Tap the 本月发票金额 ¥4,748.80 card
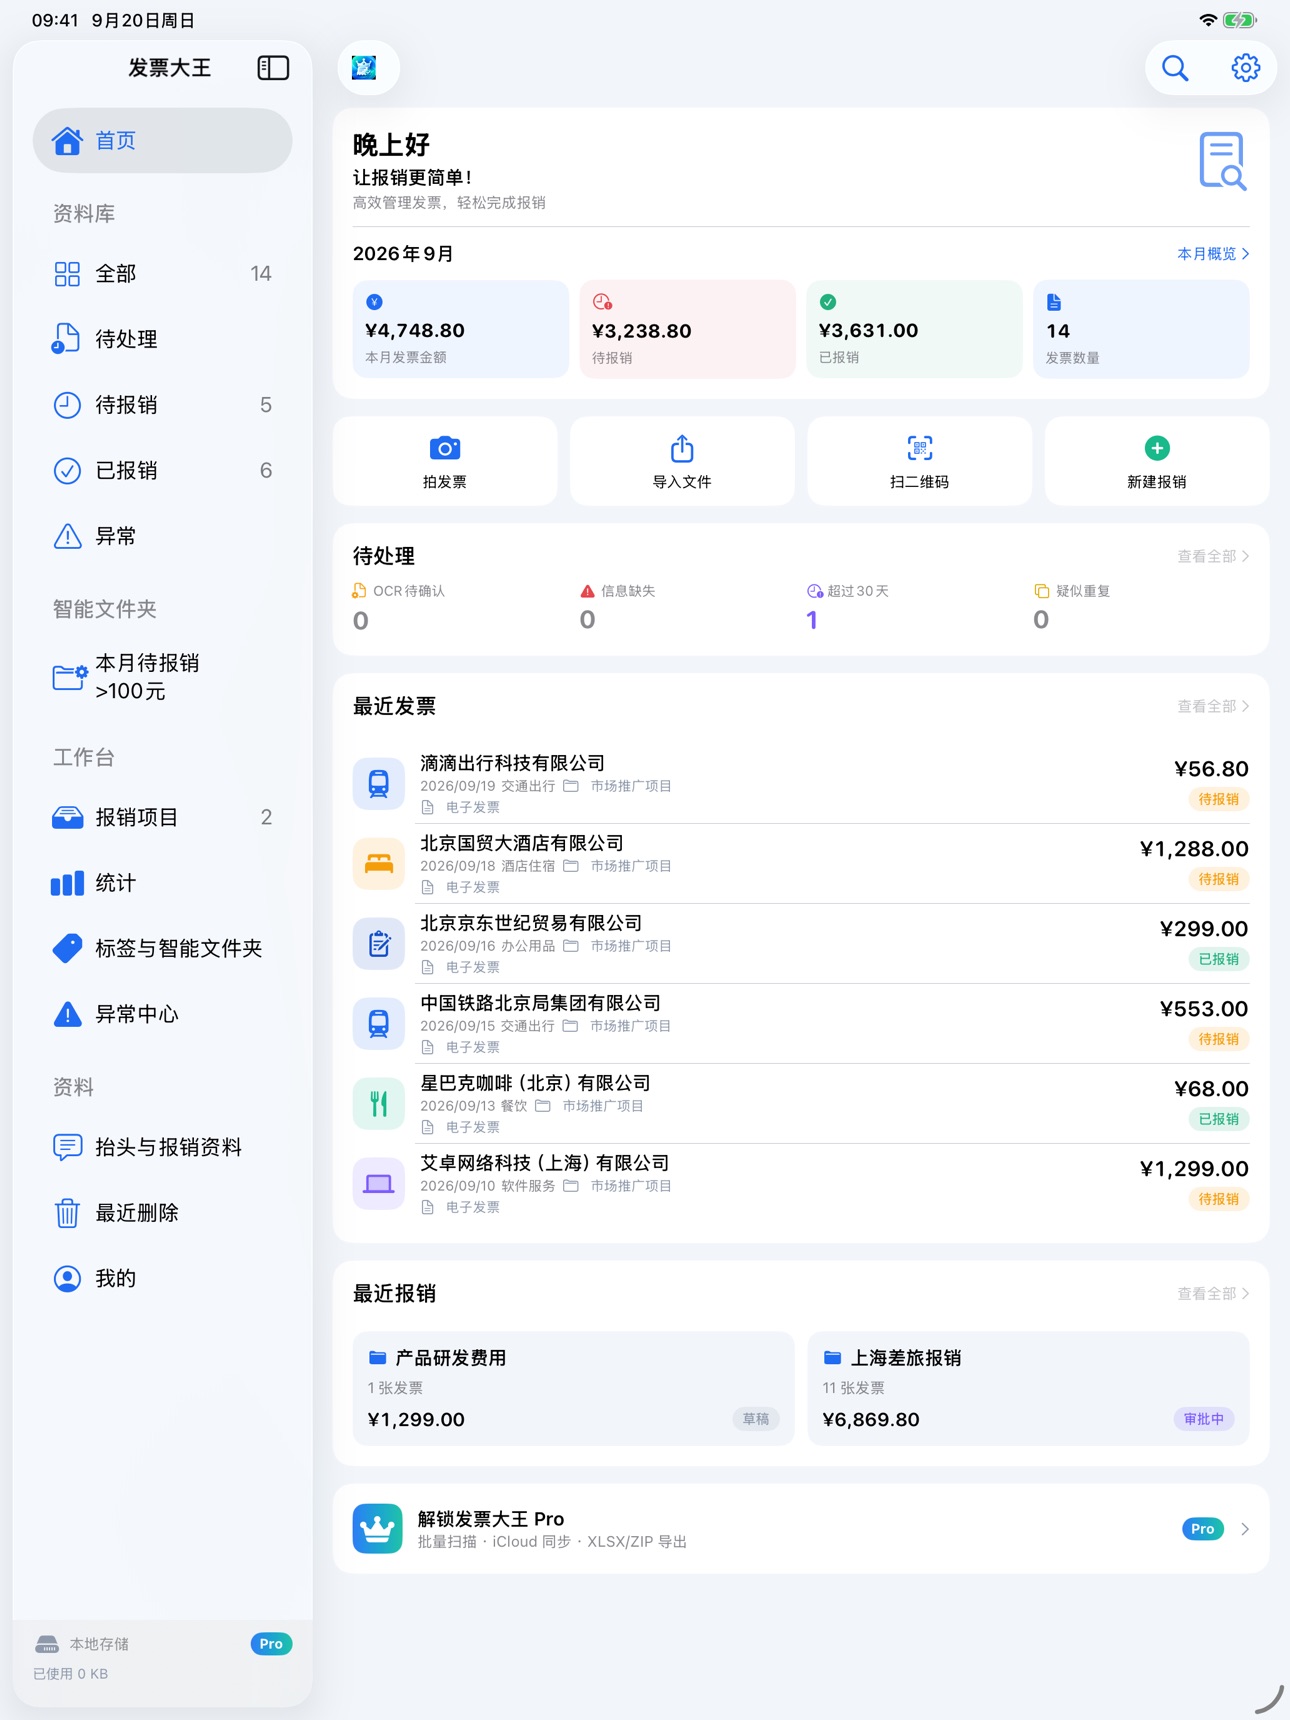The image size is (1290, 1720). point(461,329)
